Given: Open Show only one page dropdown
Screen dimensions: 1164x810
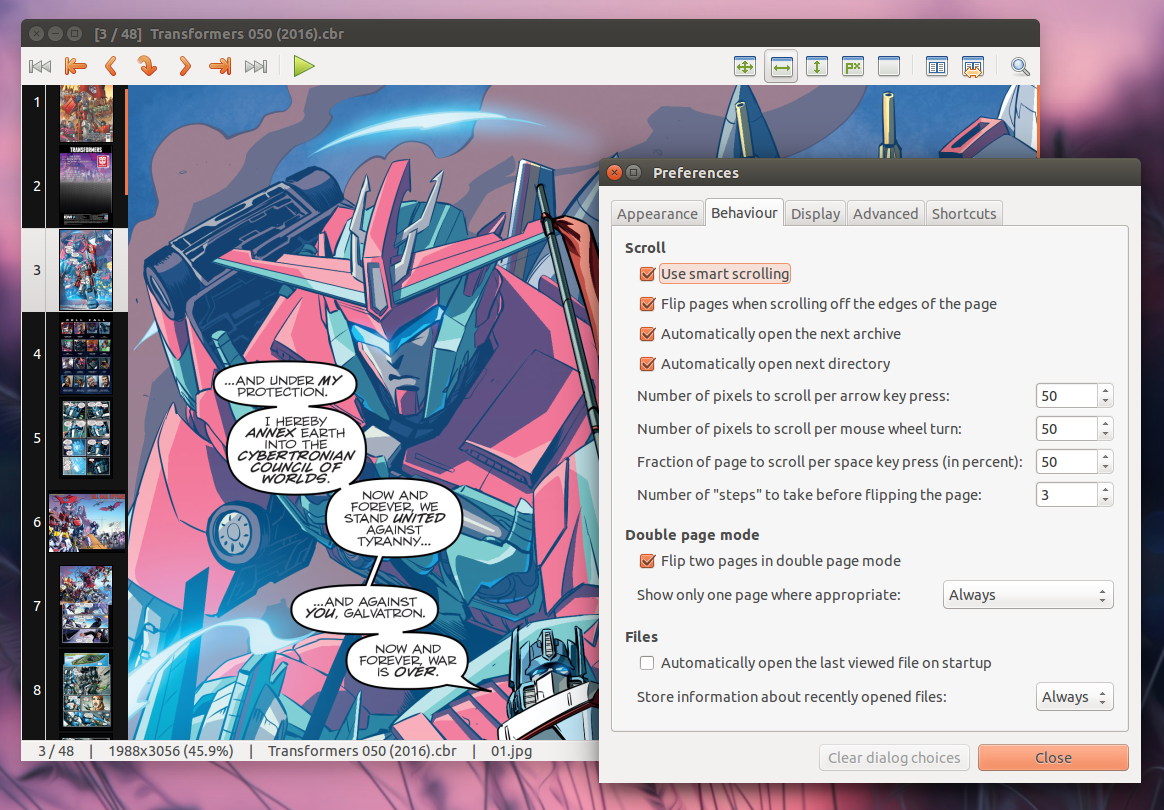Looking at the screenshot, I should click(x=1027, y=595).
